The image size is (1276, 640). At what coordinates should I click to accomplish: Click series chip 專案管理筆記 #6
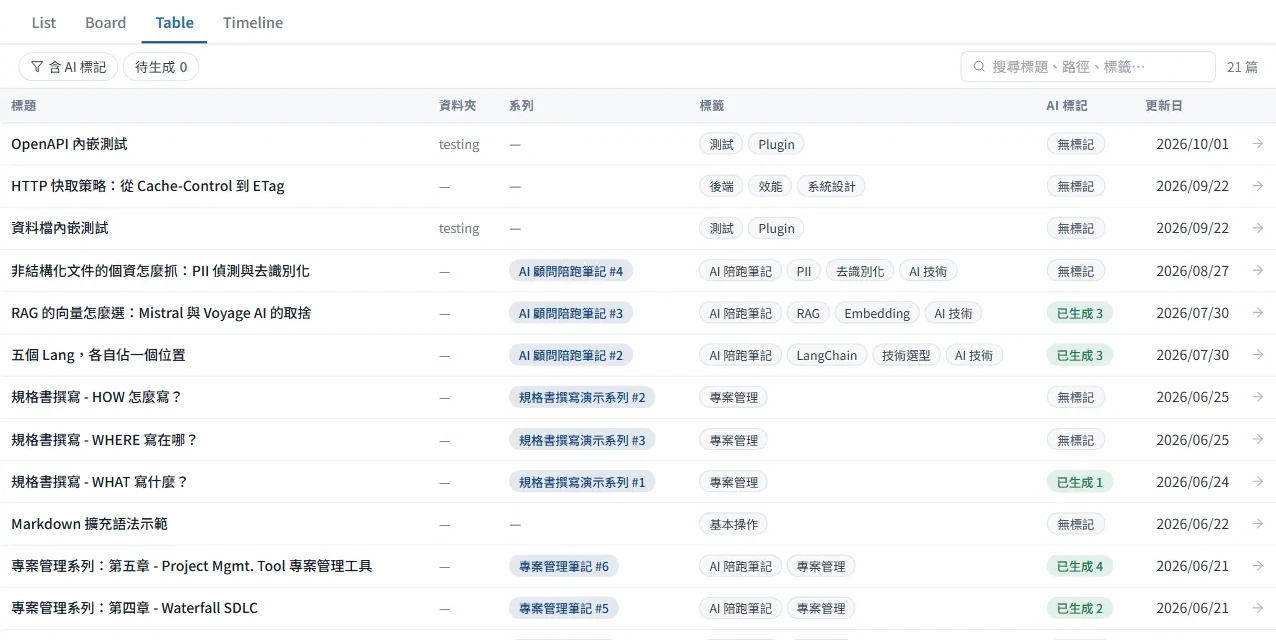[564, 566]
